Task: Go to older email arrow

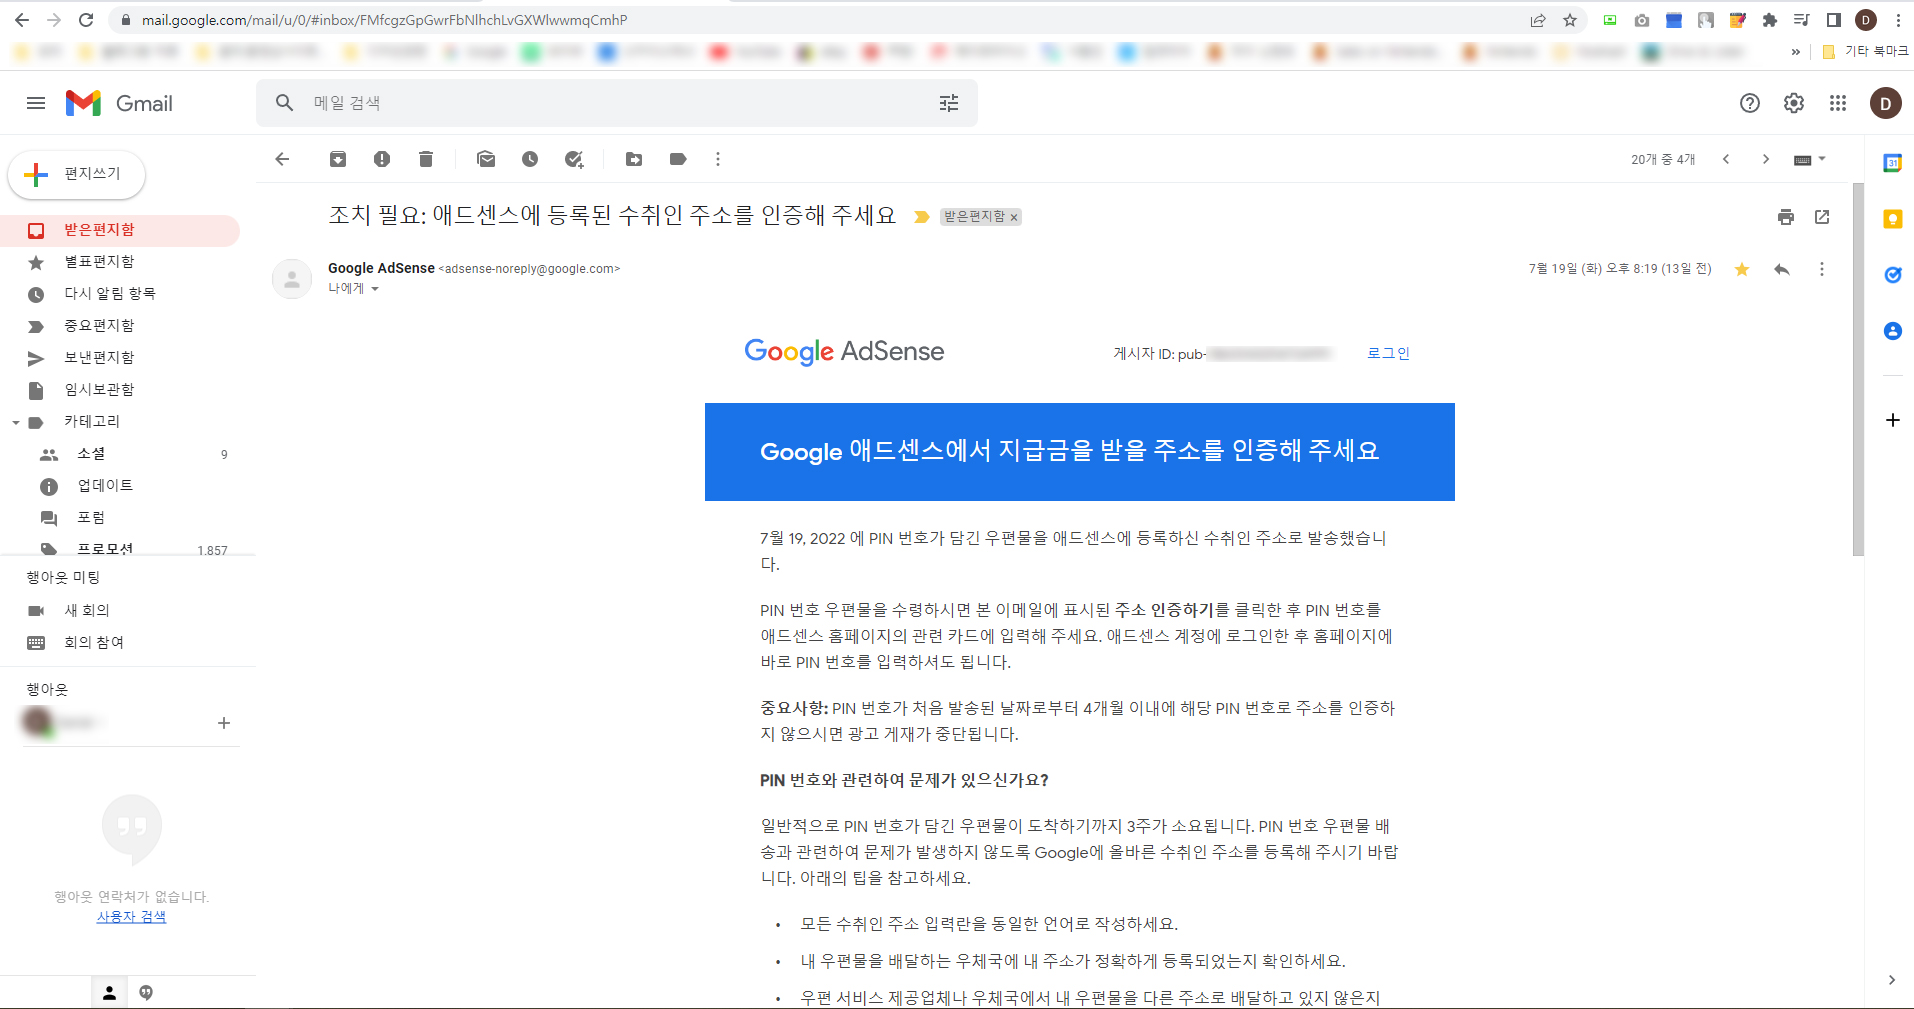Action: (1766, 159)
